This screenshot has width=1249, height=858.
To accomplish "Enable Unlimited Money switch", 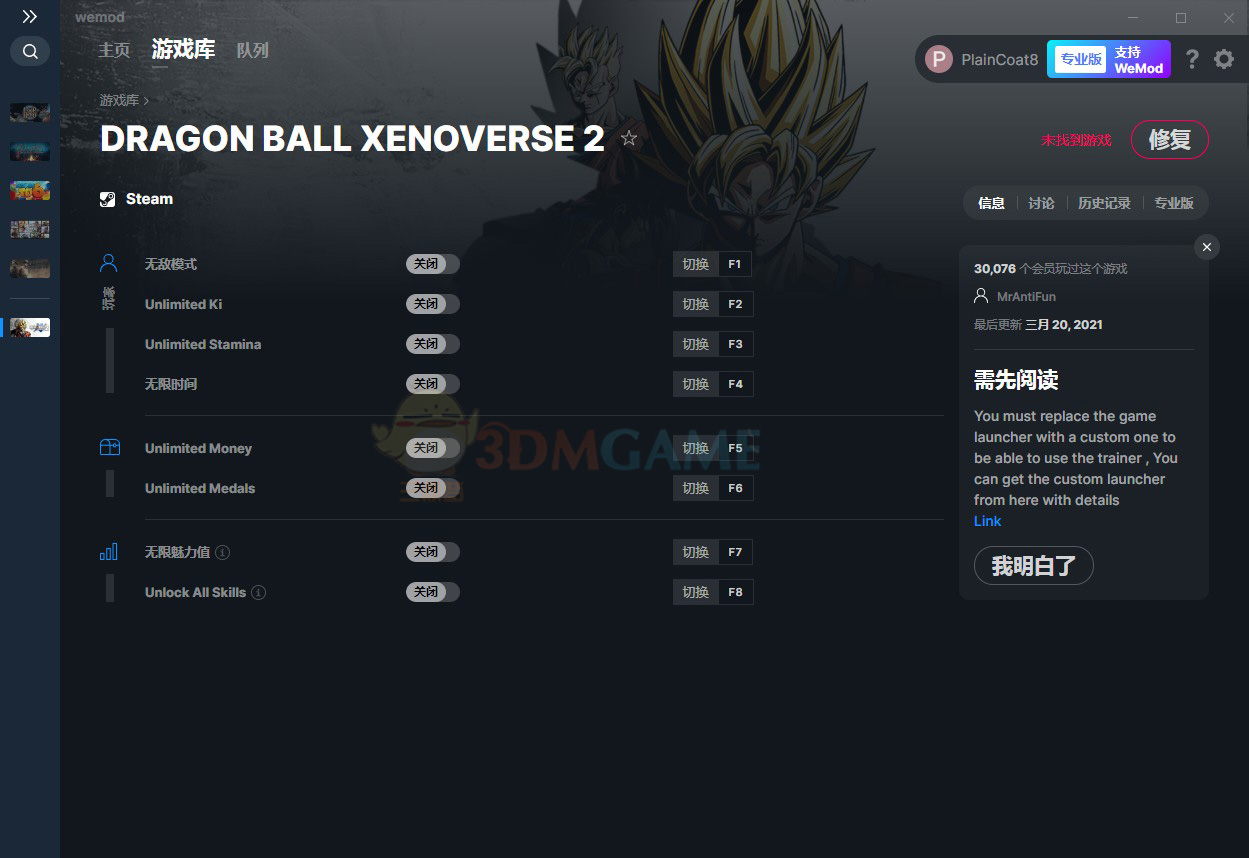I will pyautogui.click(x=433, y=448).
